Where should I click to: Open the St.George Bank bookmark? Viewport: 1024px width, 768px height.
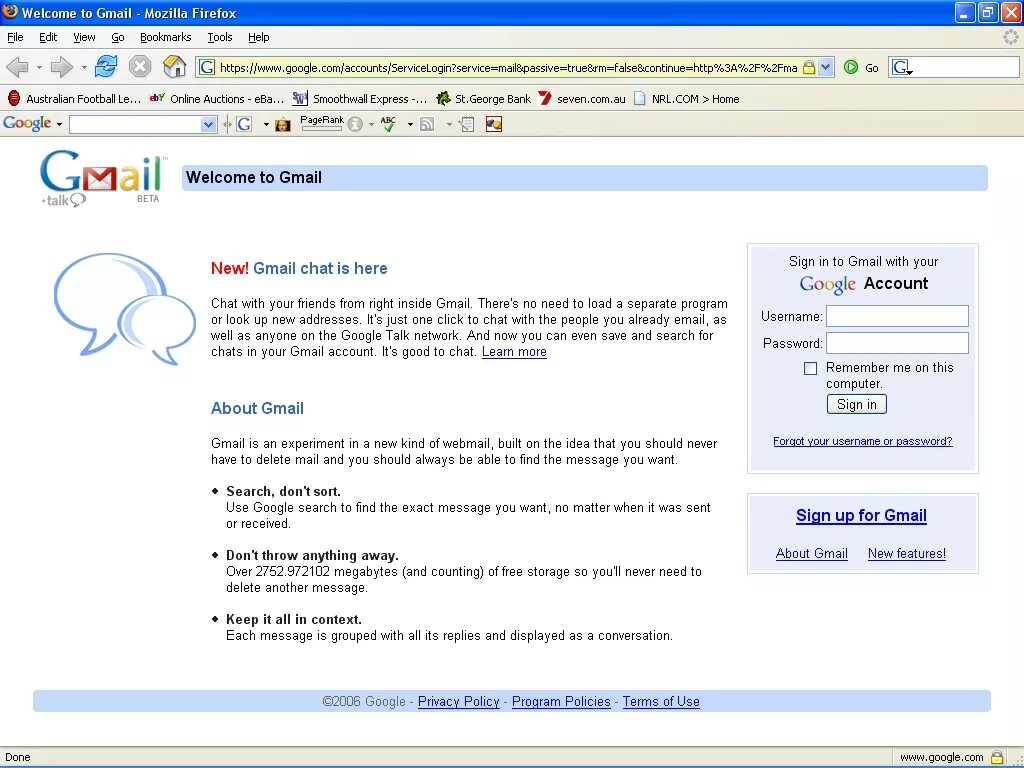coord(483,99)
